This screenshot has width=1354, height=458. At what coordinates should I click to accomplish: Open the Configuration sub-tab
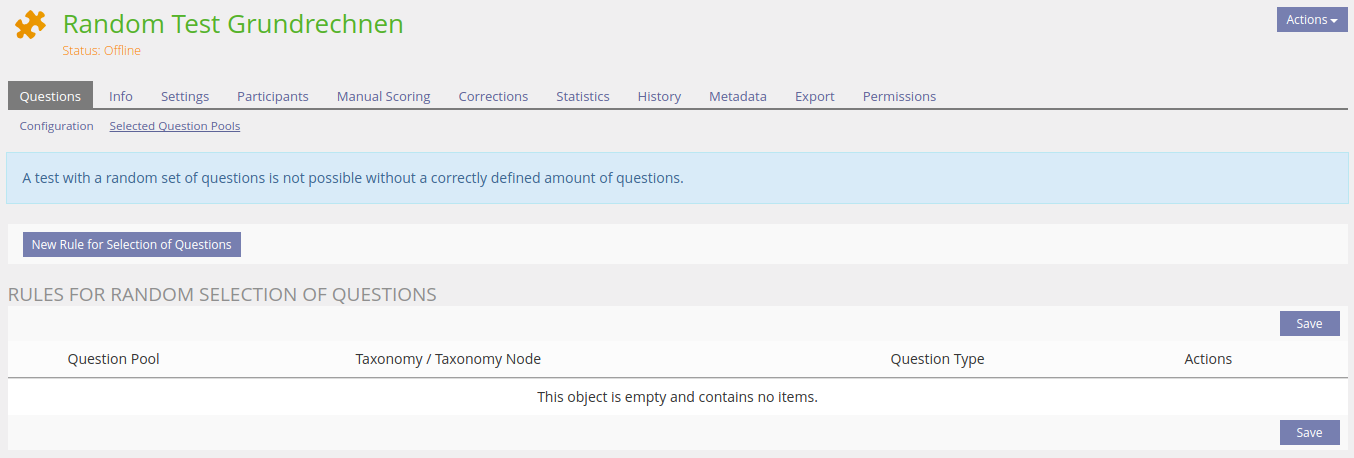tap(57, 126)
